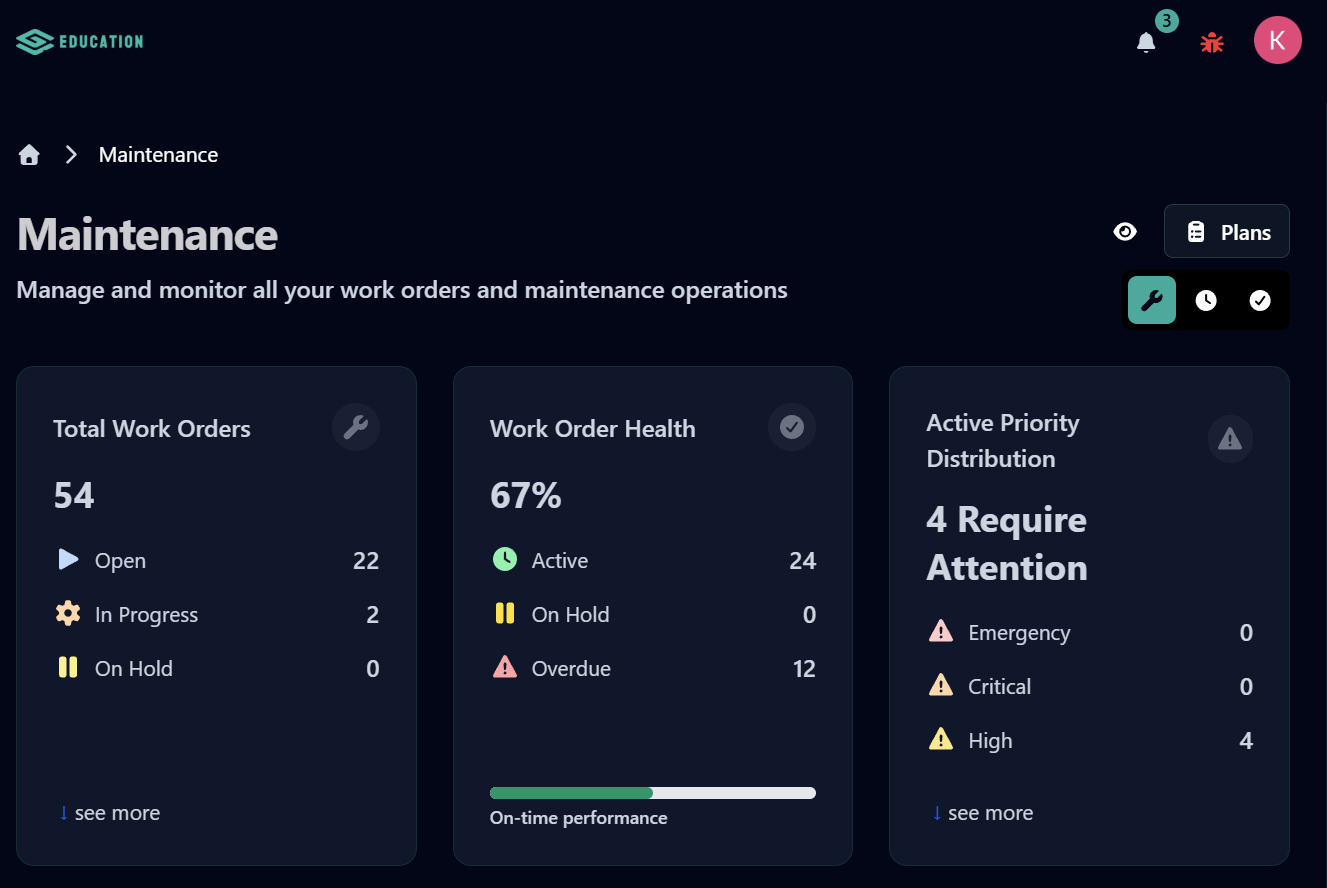Image resolution: width=1327 pixels, height=888 pixels.
Task: Click the Open count 22
Action: (366, 561)
